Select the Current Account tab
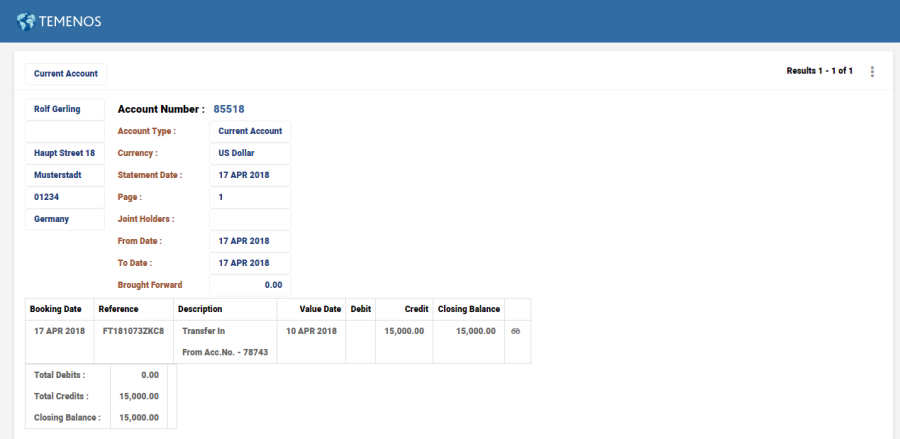The height and width of the screenshot is (439, 900). (x=65, y=74)
